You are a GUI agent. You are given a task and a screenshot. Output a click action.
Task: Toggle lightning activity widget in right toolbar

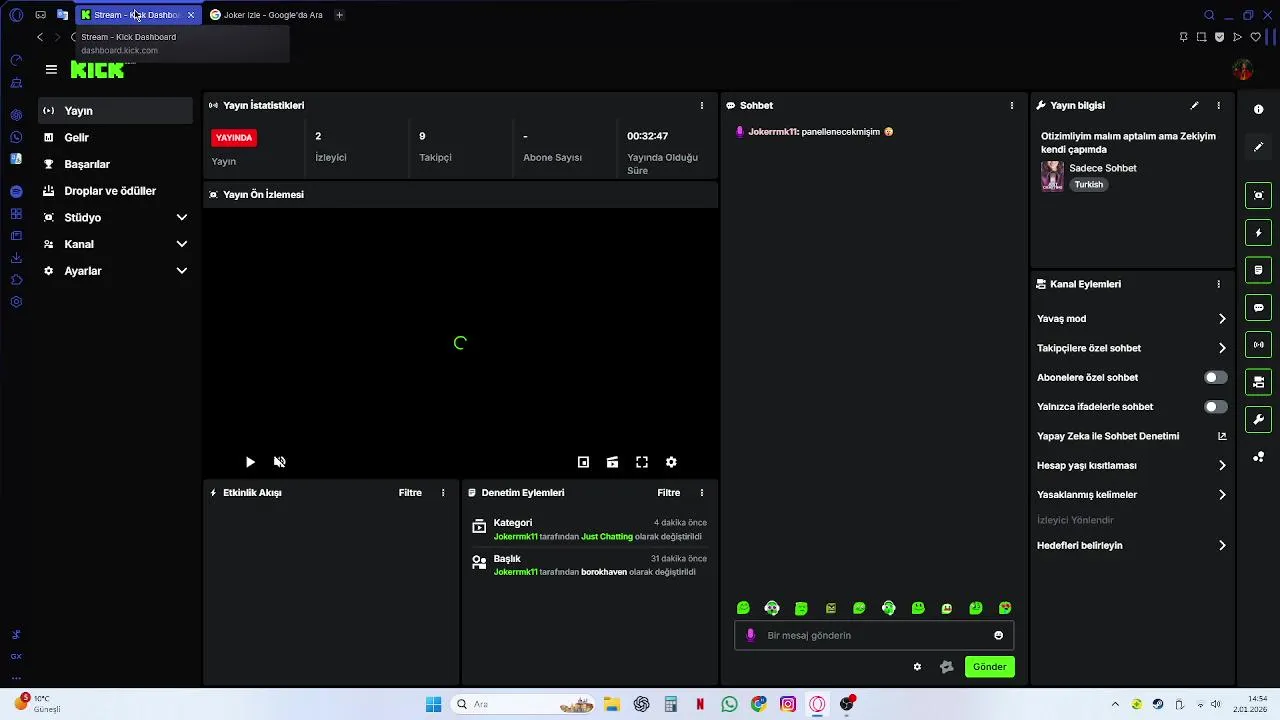coord(1259,233)
